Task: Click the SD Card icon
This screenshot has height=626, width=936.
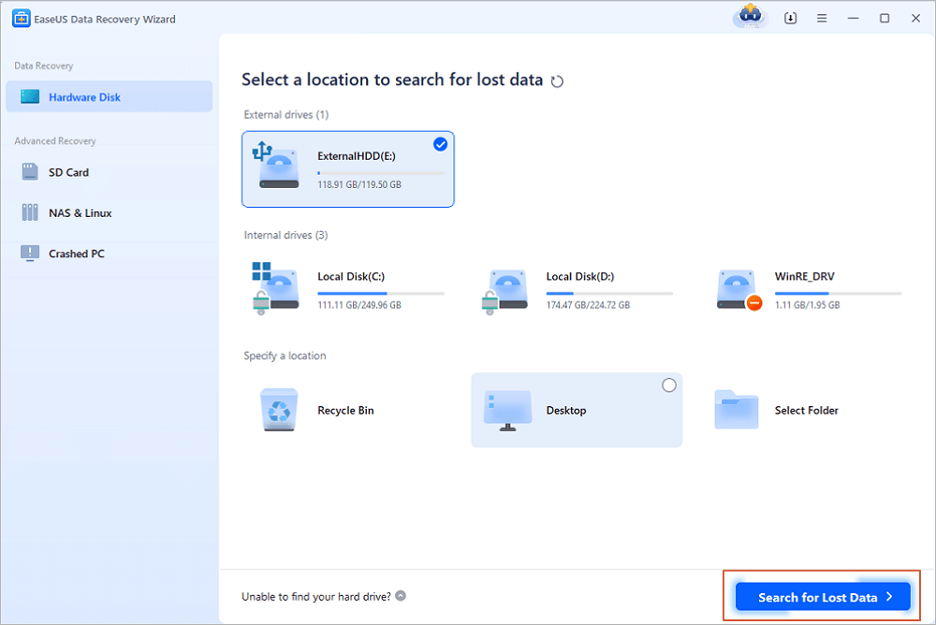Action: tap(30, 172)
